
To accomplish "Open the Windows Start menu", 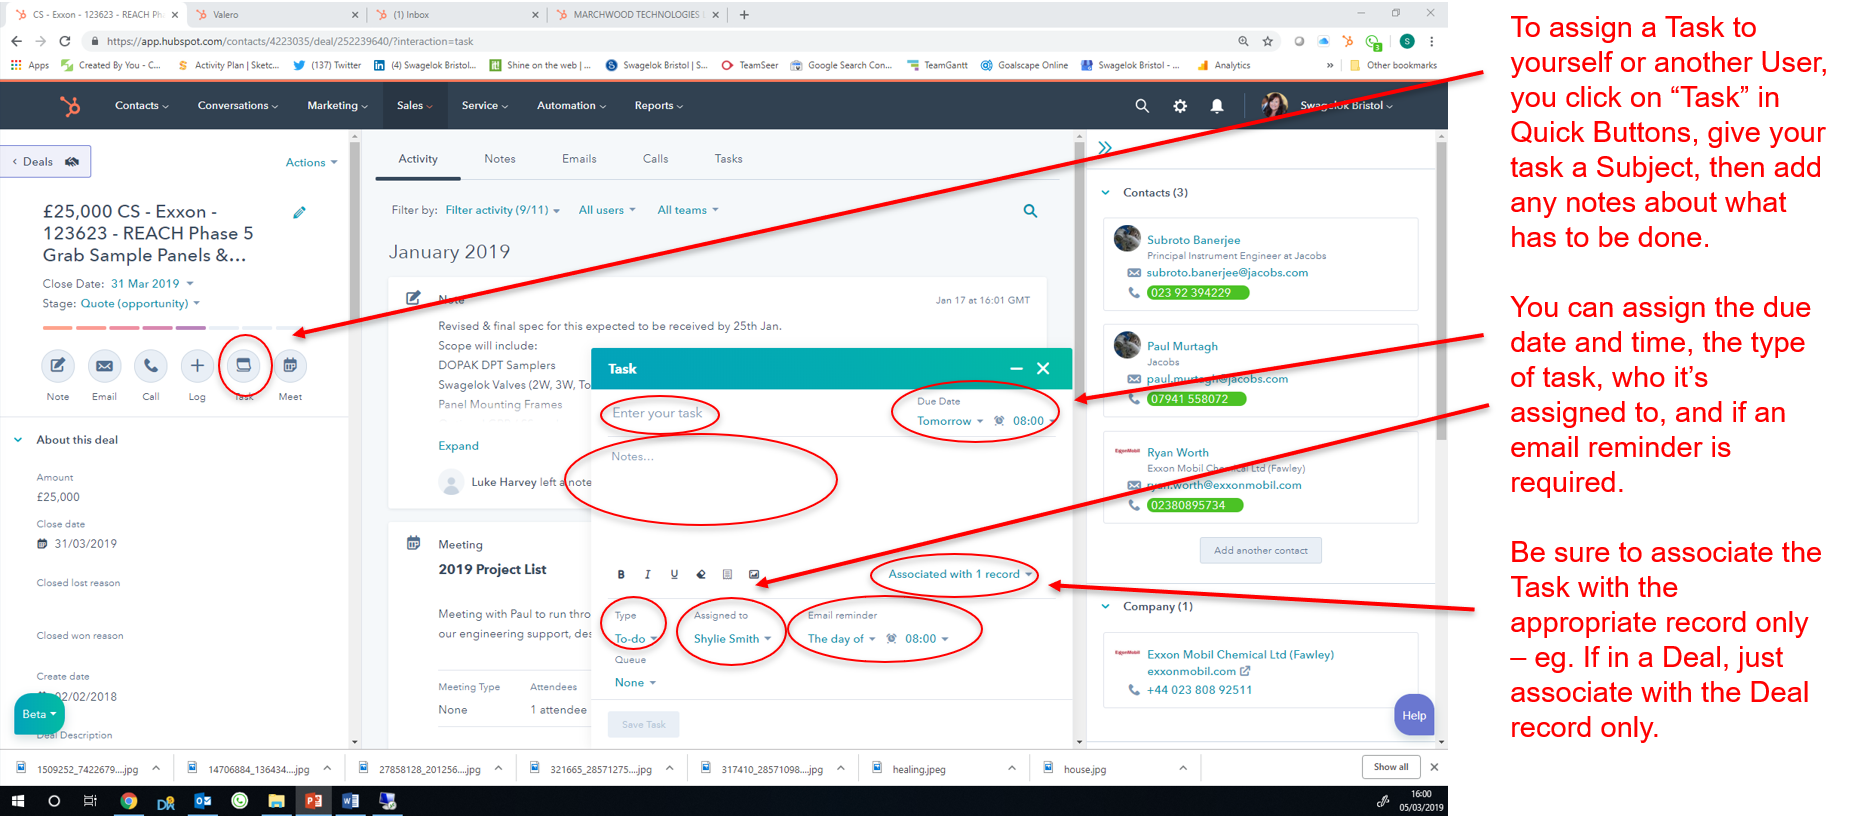I will (17, 801).
